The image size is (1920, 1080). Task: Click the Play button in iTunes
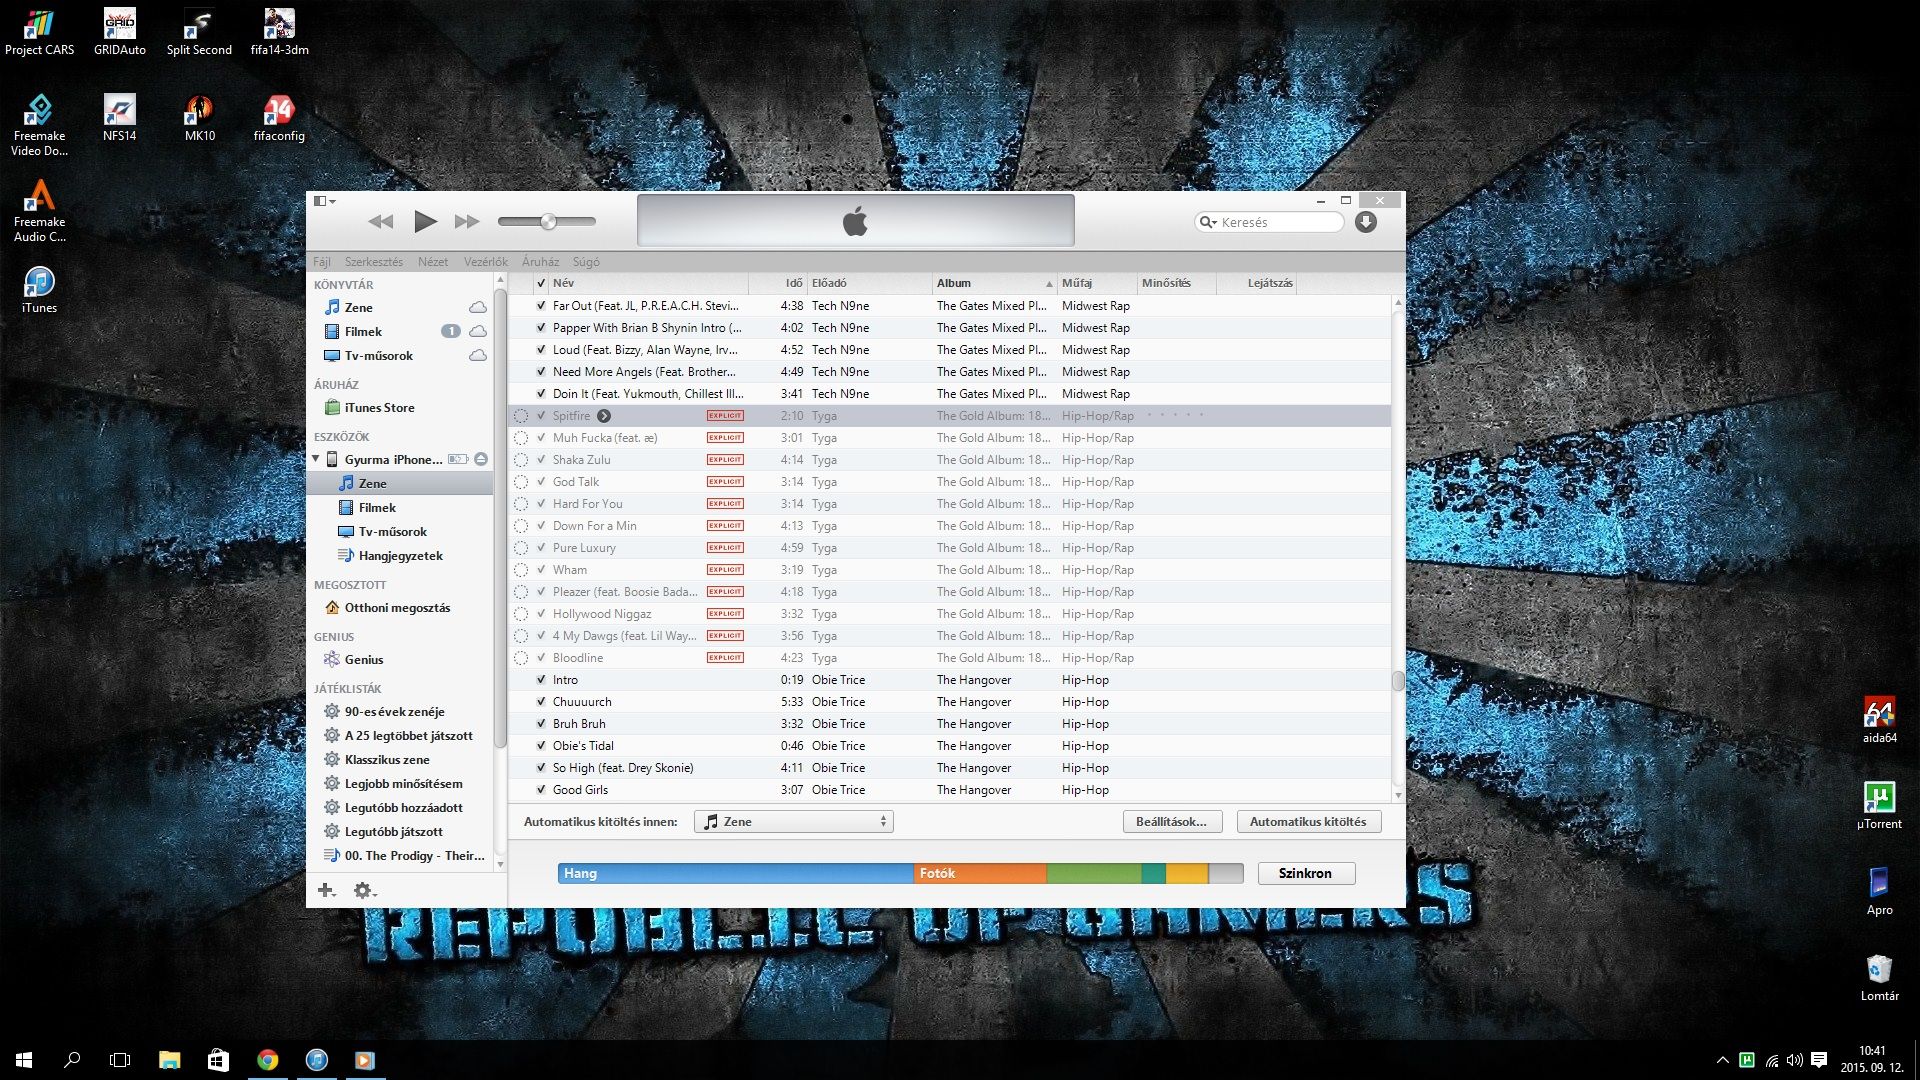pyautogui.click(x=425, y=221)
